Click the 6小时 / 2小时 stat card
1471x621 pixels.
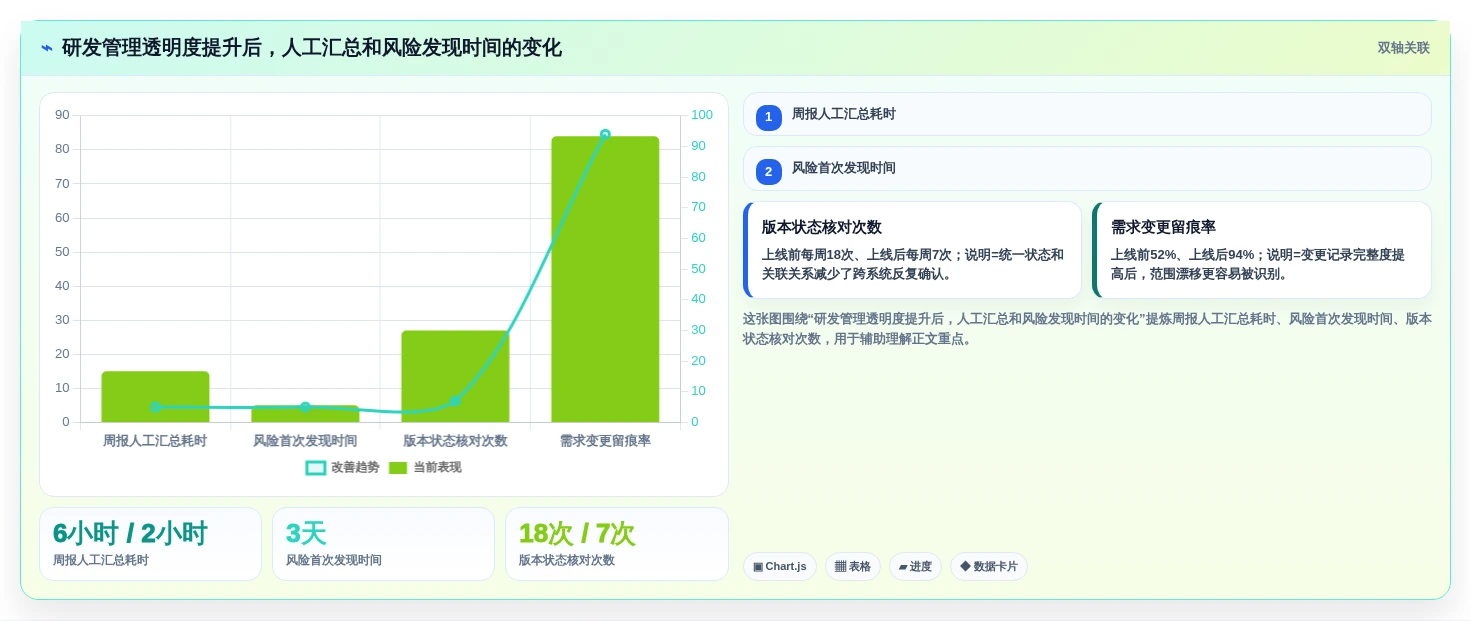pos(150,544)
